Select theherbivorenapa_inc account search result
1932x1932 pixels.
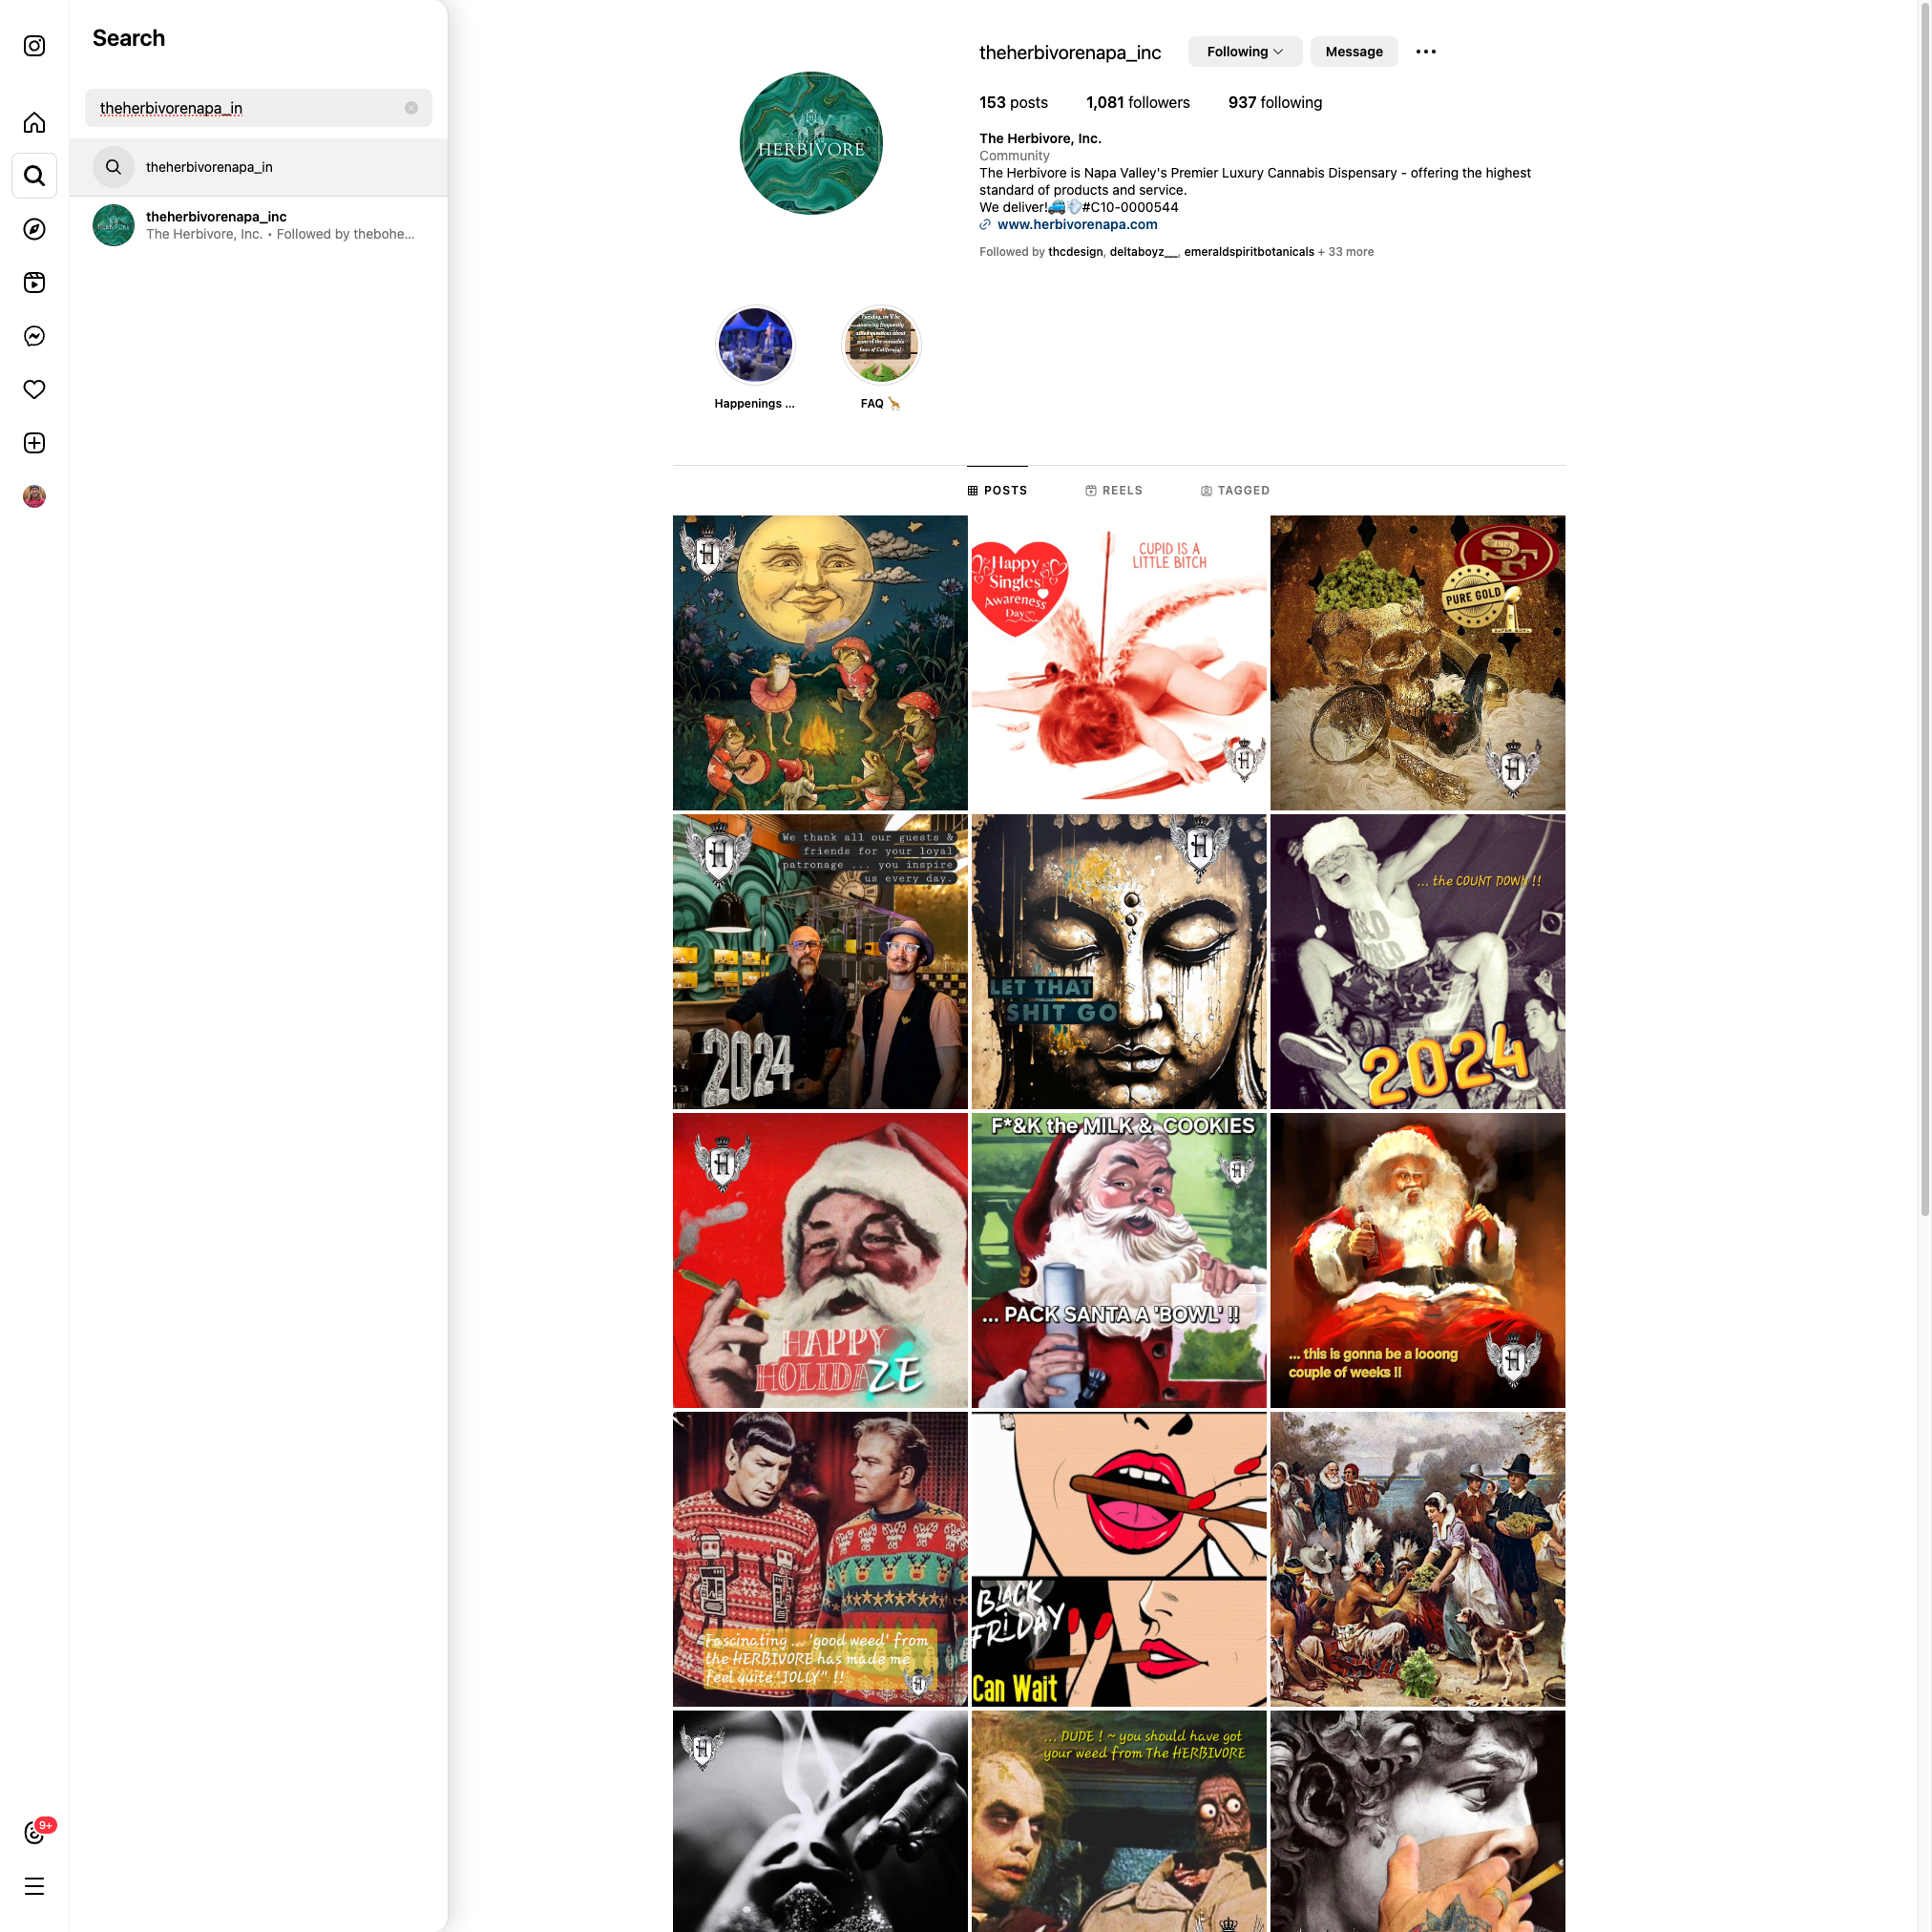[258, 225]
